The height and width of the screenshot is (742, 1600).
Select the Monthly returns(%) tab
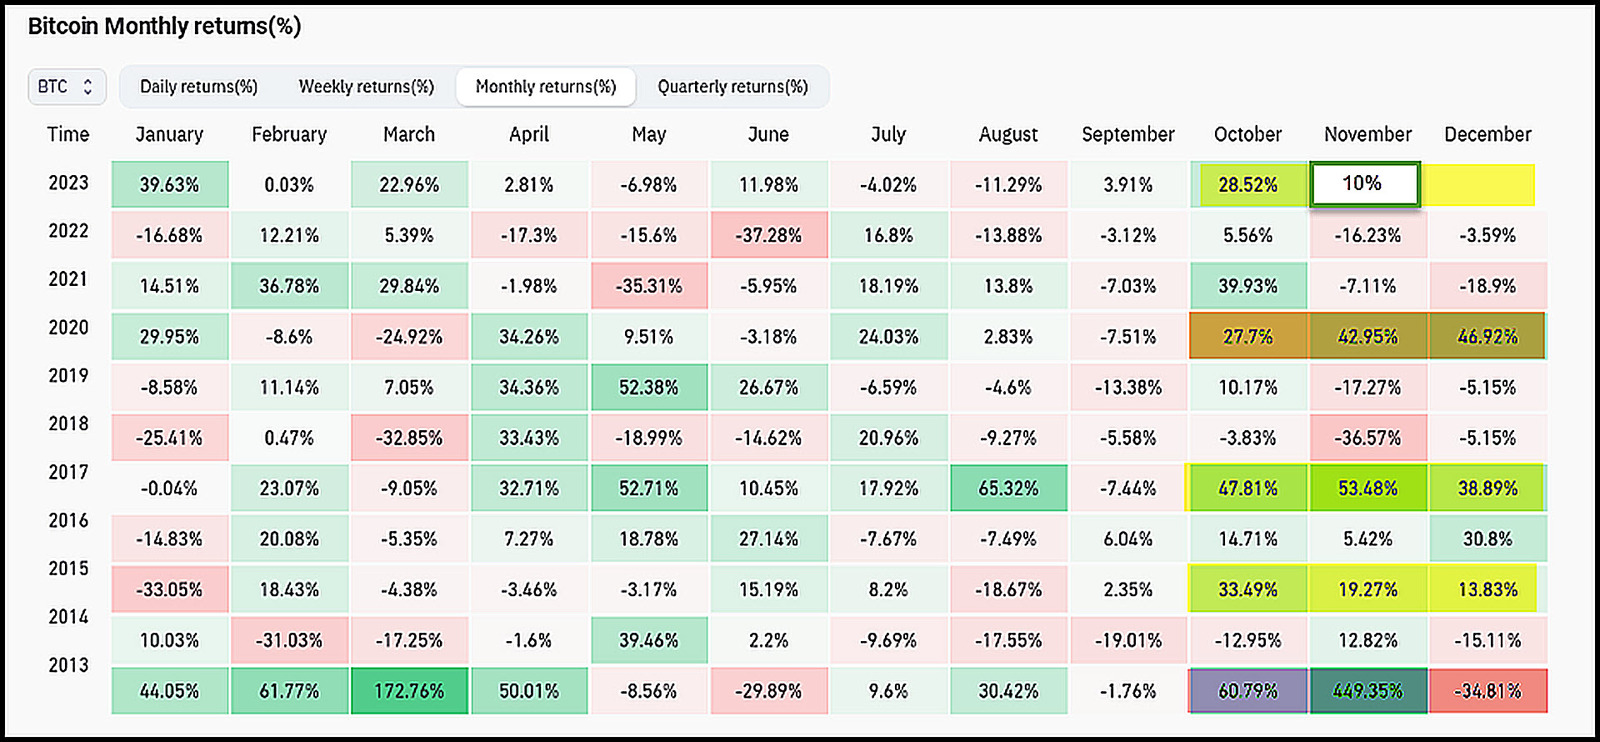[x=545, y=87]
